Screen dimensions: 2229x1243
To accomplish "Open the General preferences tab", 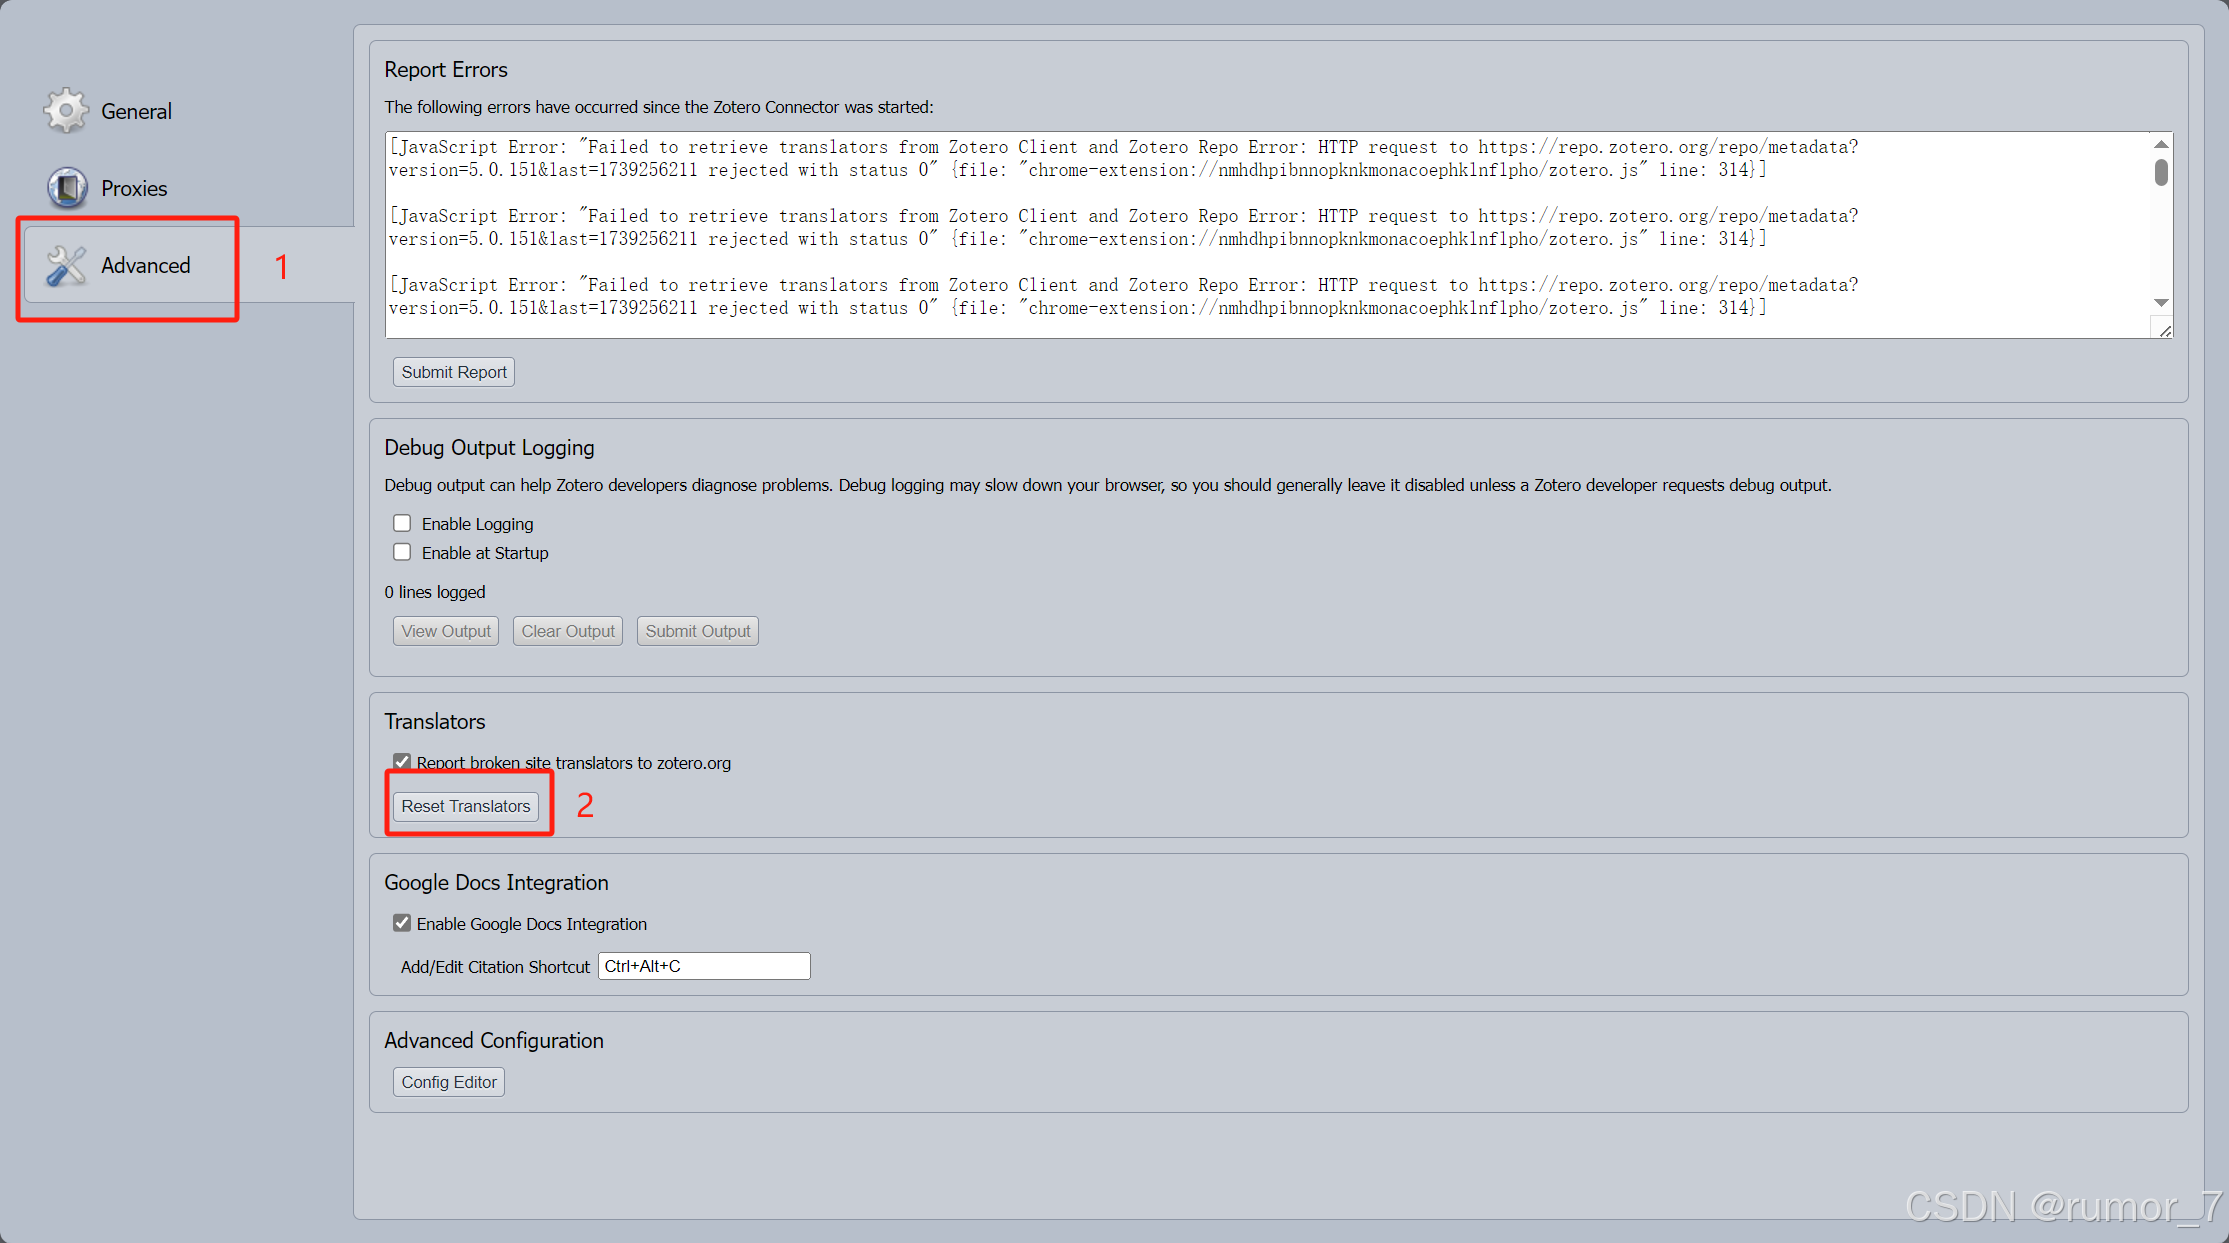I will tap(136, 111).
